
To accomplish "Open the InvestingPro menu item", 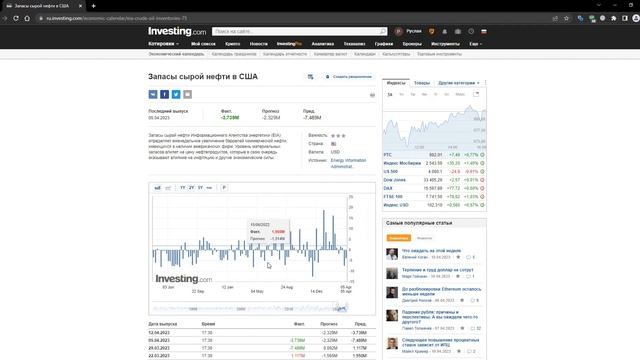I will click(x=289, y=44).
